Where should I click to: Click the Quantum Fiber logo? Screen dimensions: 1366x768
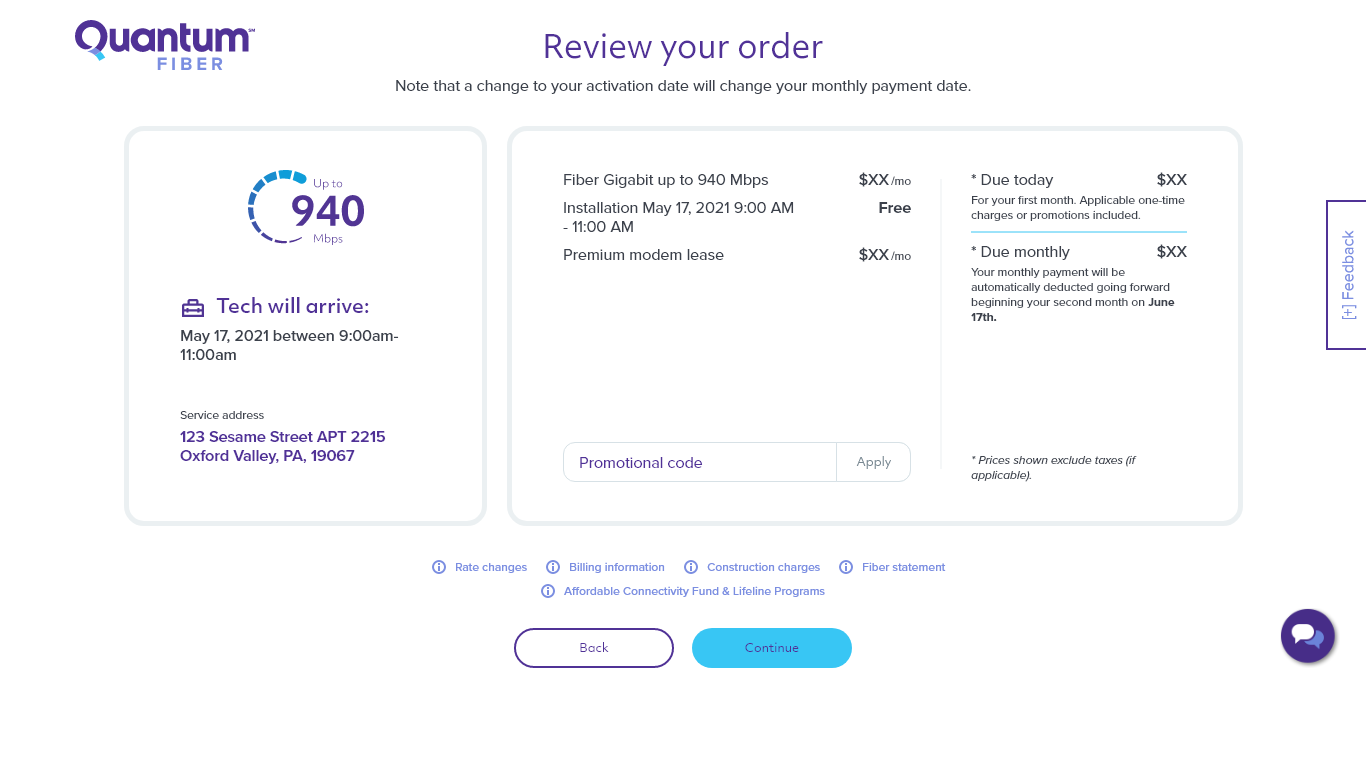coord(165,45)
